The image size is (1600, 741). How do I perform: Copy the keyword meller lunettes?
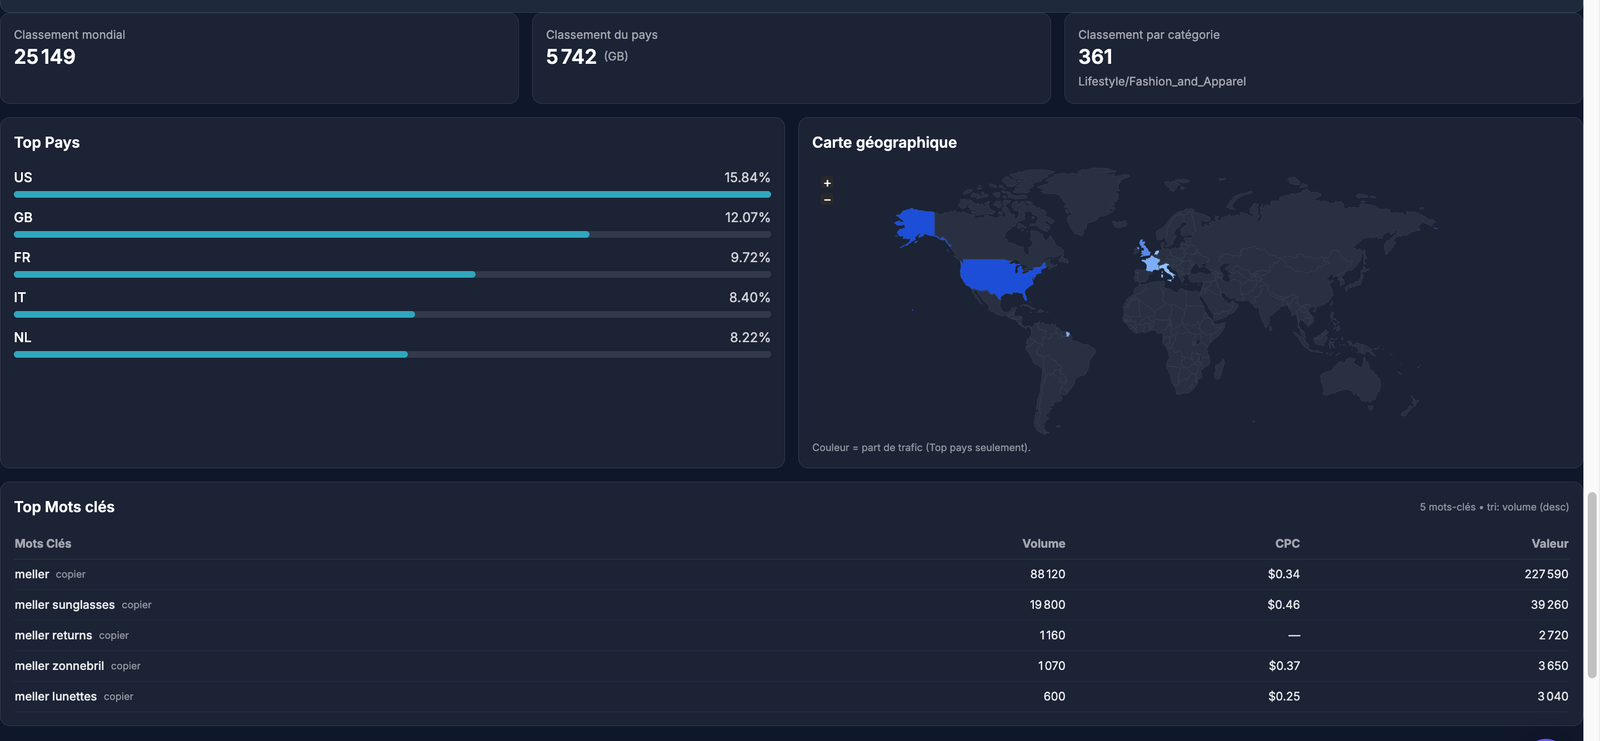click(x=118, y=697)
